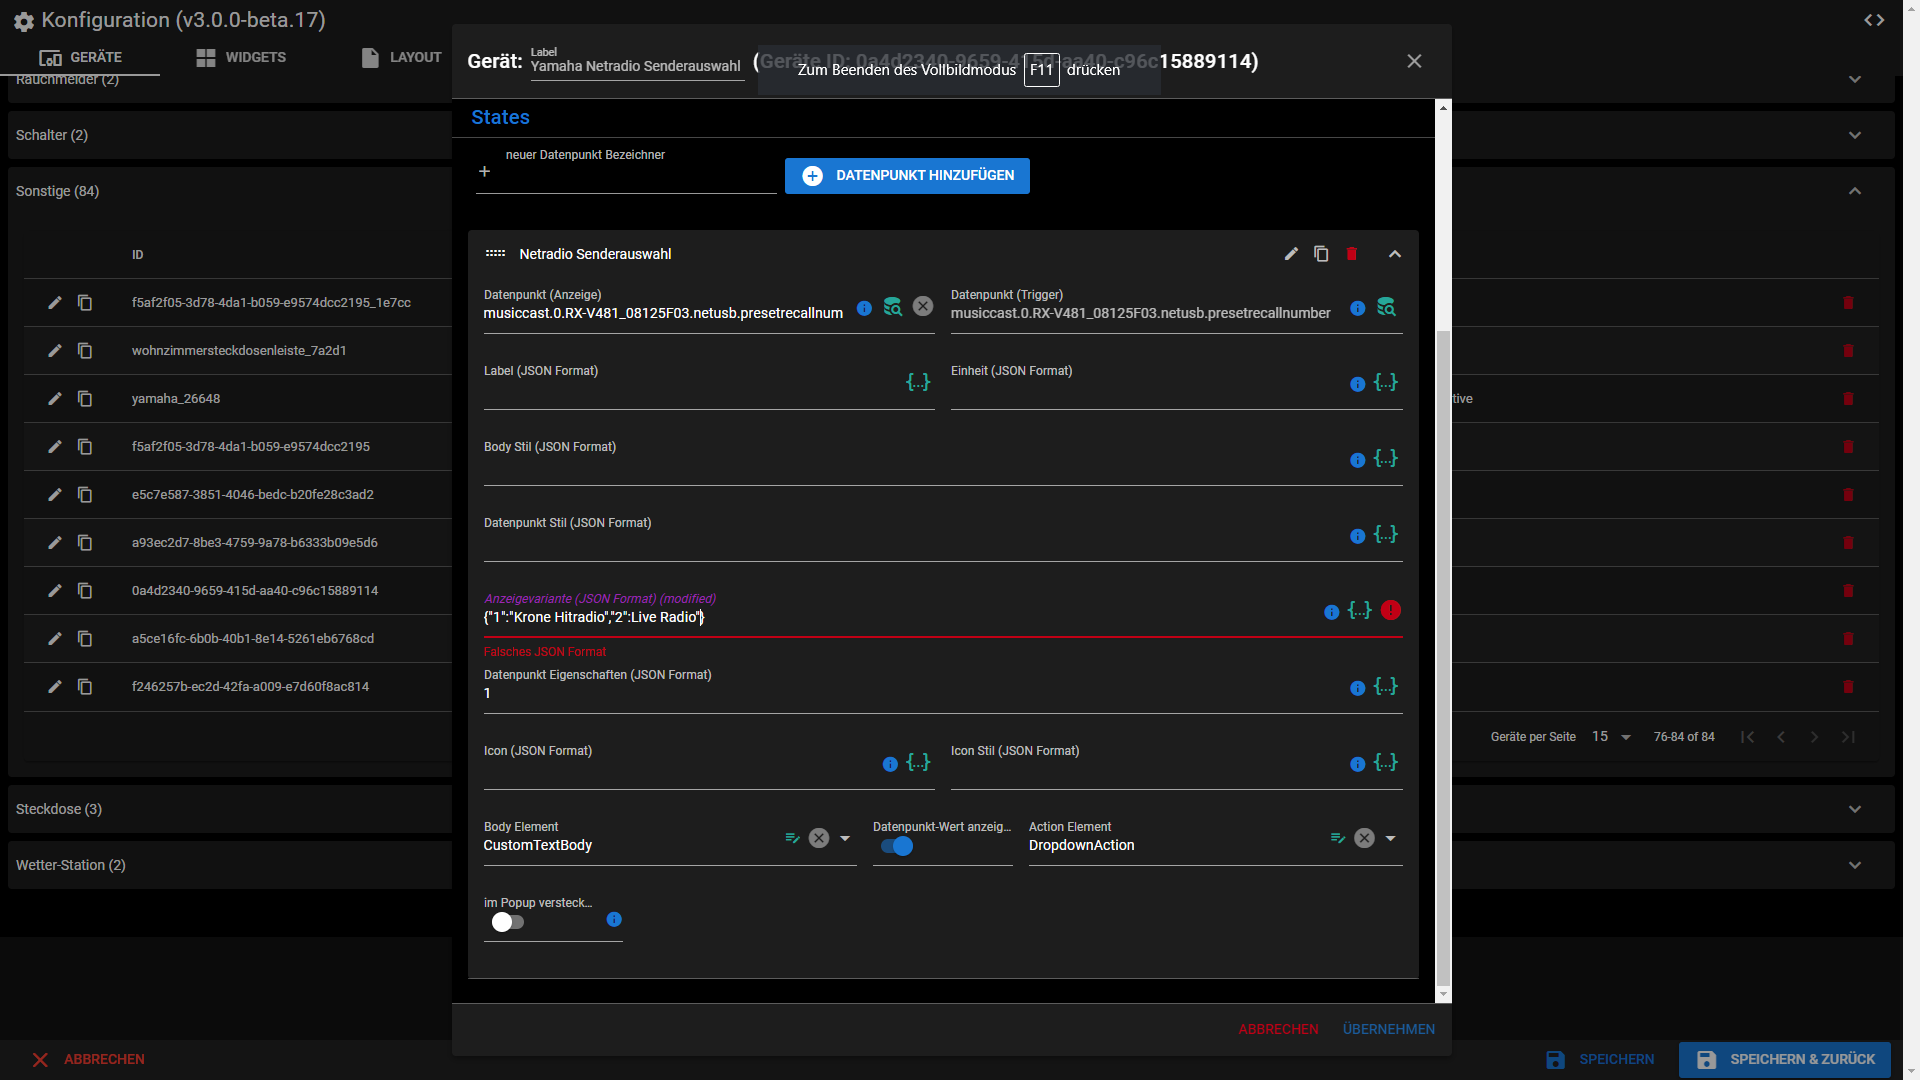Clear the Datenpunkt (Anzeige) field
This screenshot has height=1080, width=1920.
923,306
